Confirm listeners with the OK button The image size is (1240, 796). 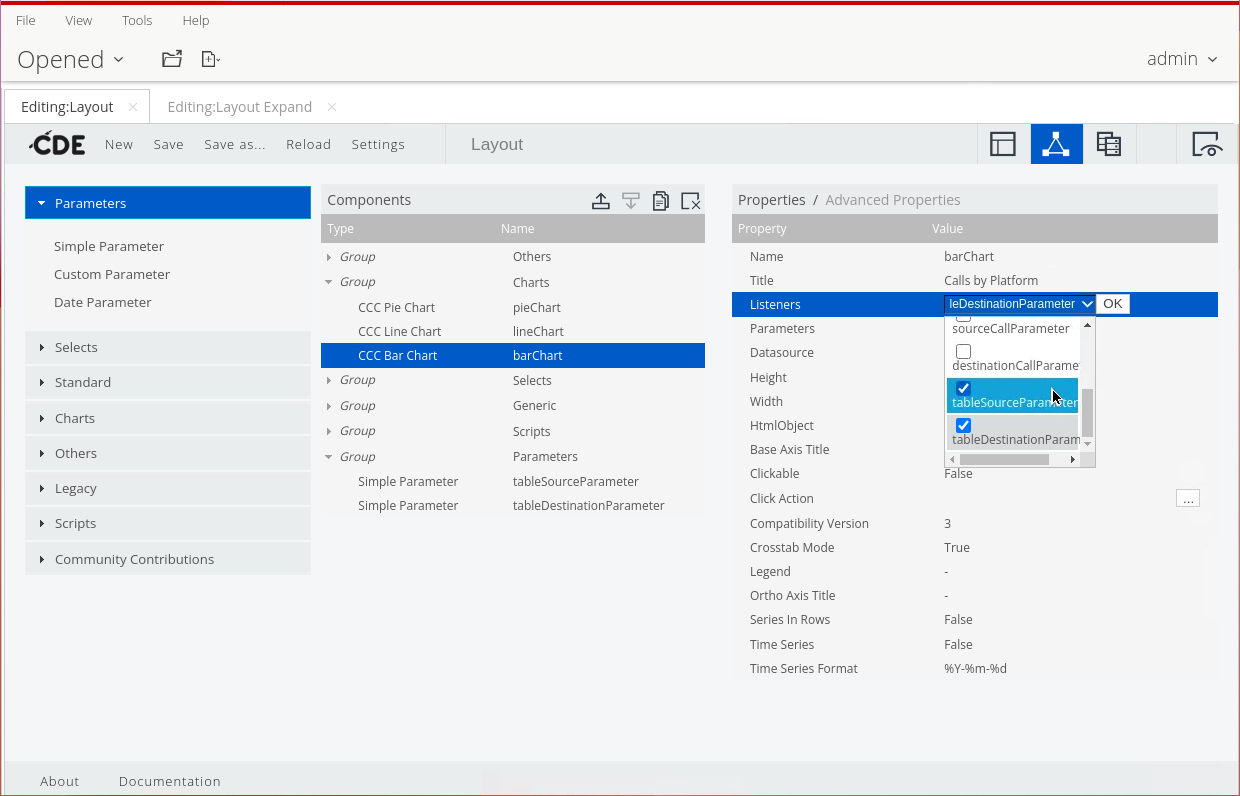1112,304
